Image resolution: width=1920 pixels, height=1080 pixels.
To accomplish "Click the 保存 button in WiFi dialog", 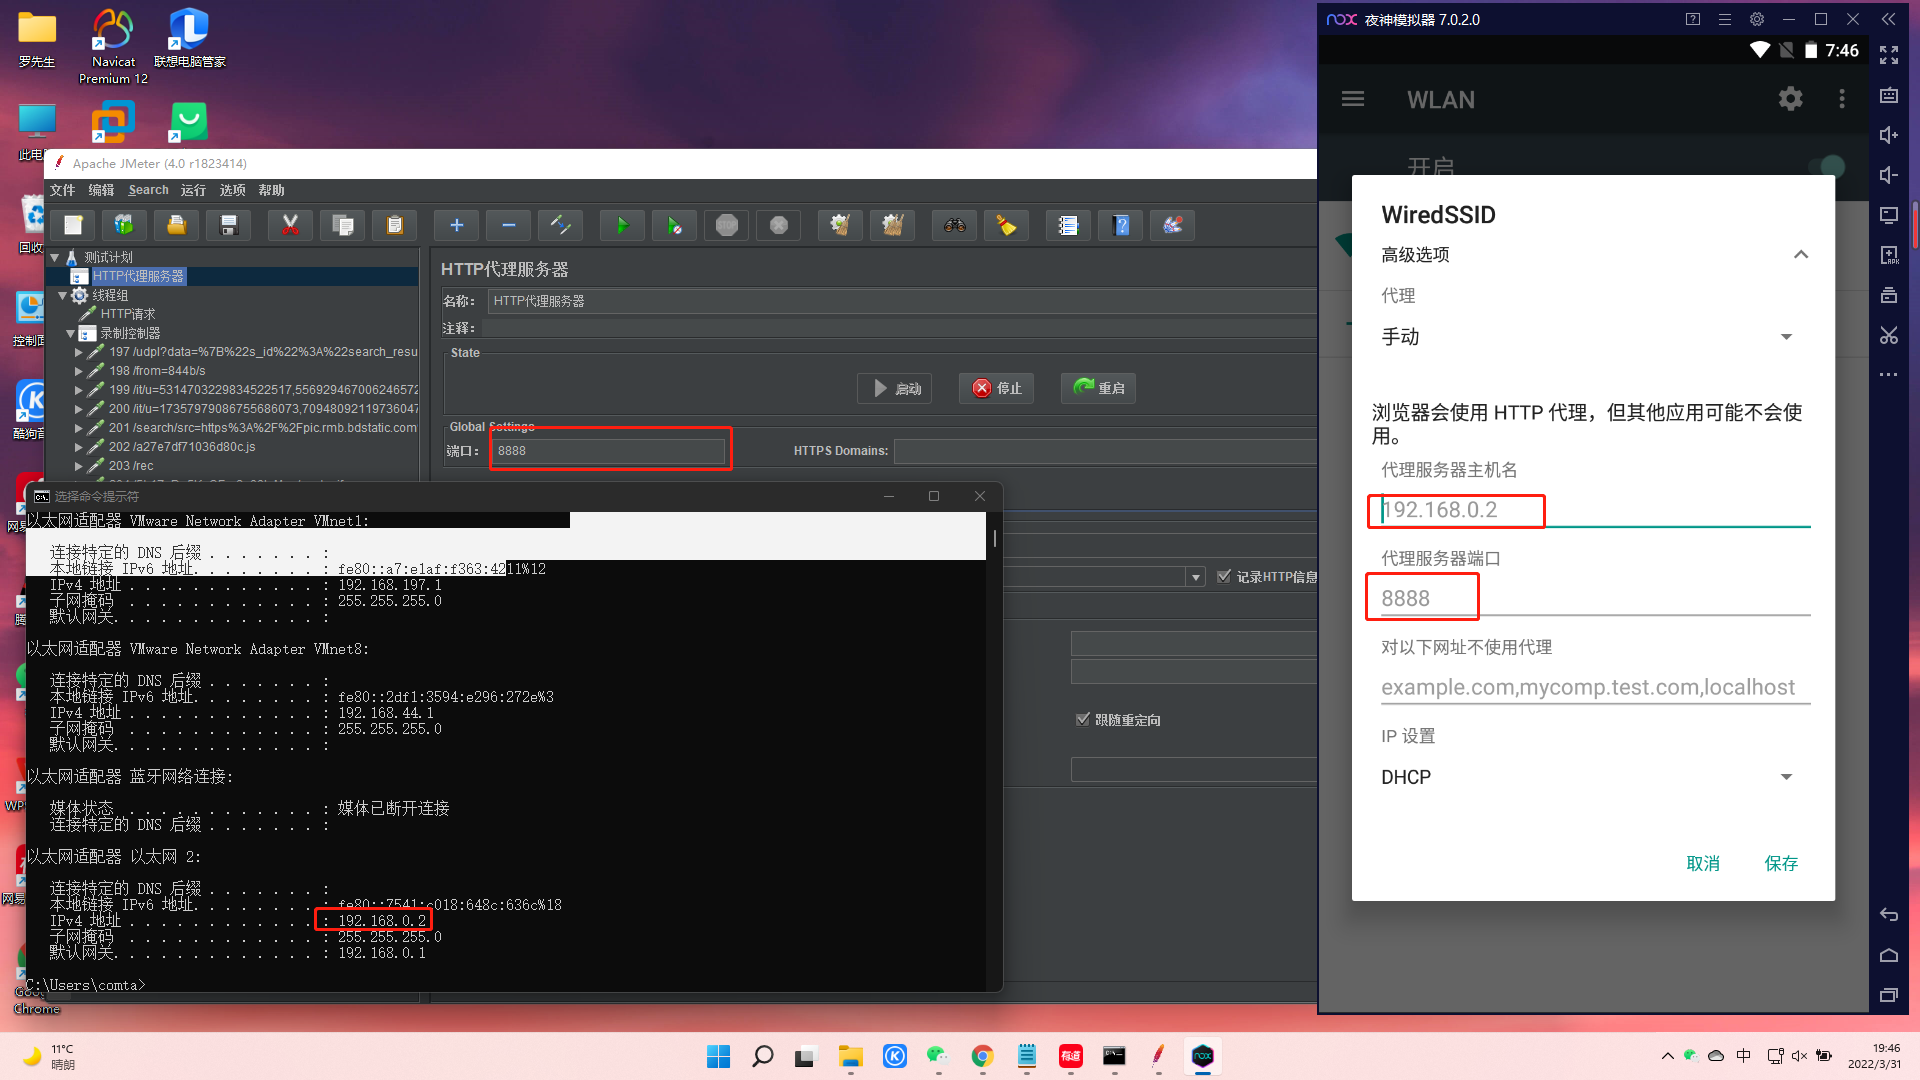I will (1780, 863).
